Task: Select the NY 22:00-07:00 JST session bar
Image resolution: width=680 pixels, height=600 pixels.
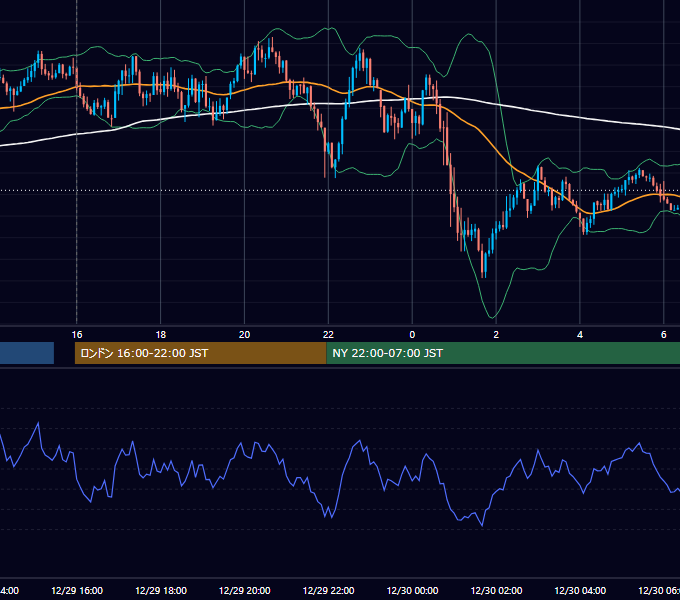Action: click(503, 353)
